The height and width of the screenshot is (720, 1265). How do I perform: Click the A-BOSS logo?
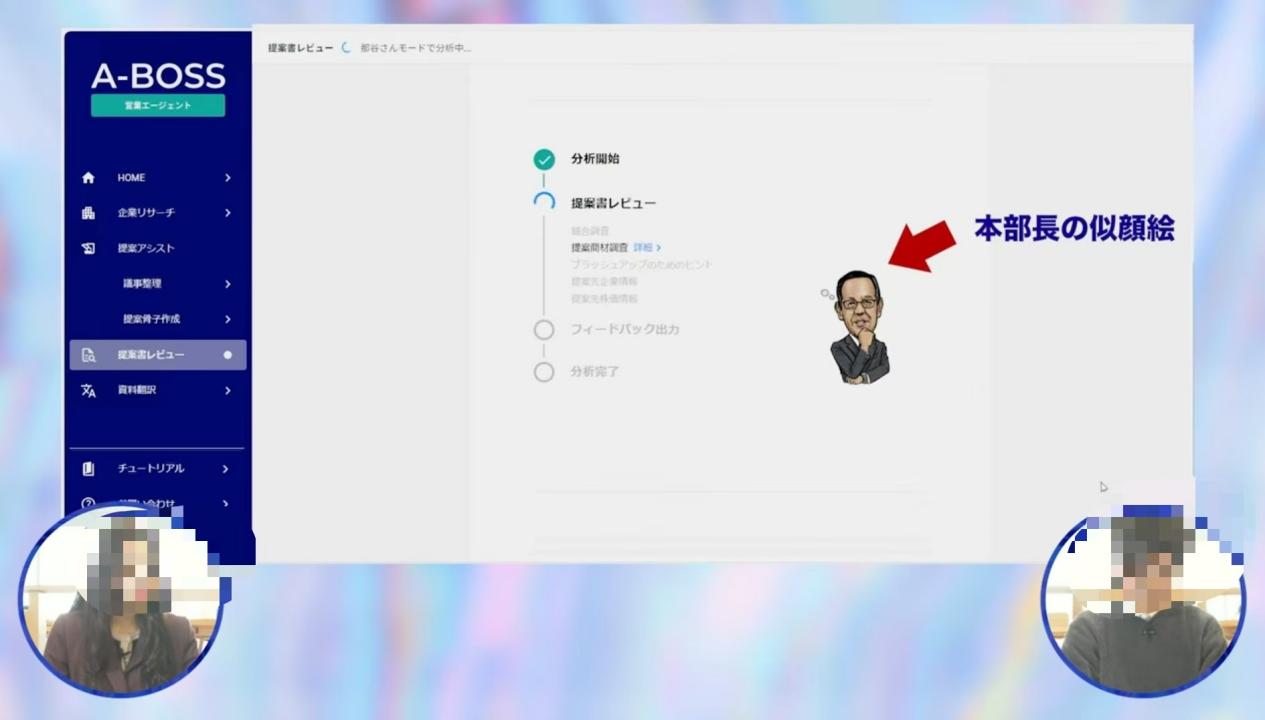pyautogui.click(x=158, y=76)
